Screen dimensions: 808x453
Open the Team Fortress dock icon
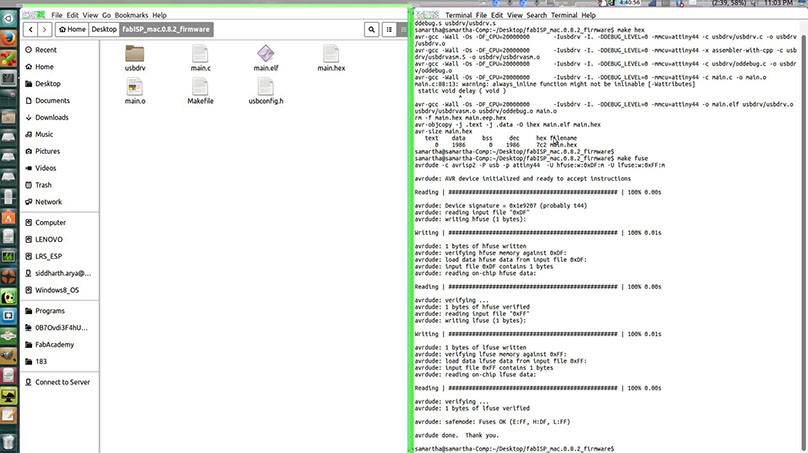point(9,276)
